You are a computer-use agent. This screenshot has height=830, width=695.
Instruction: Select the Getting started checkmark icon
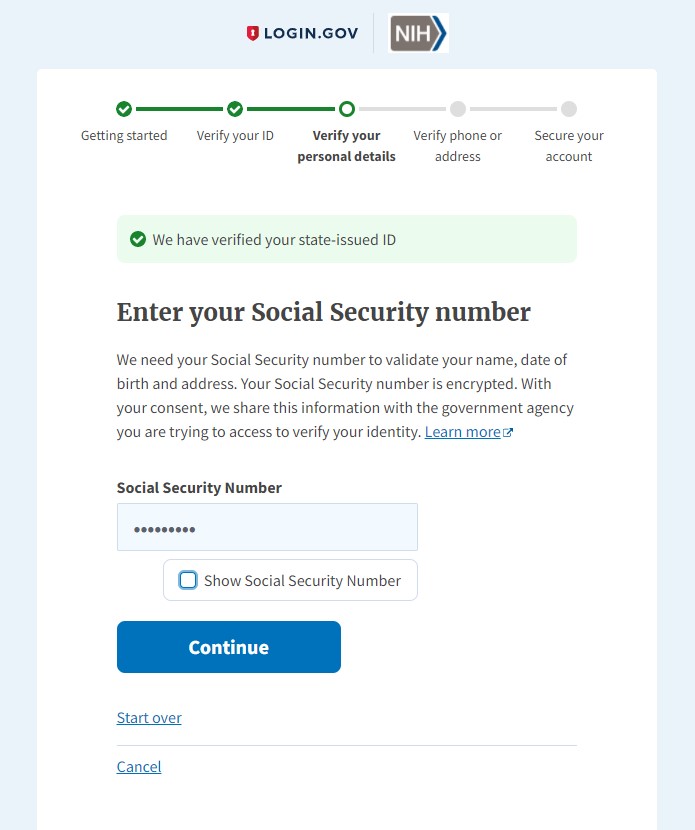124,109
